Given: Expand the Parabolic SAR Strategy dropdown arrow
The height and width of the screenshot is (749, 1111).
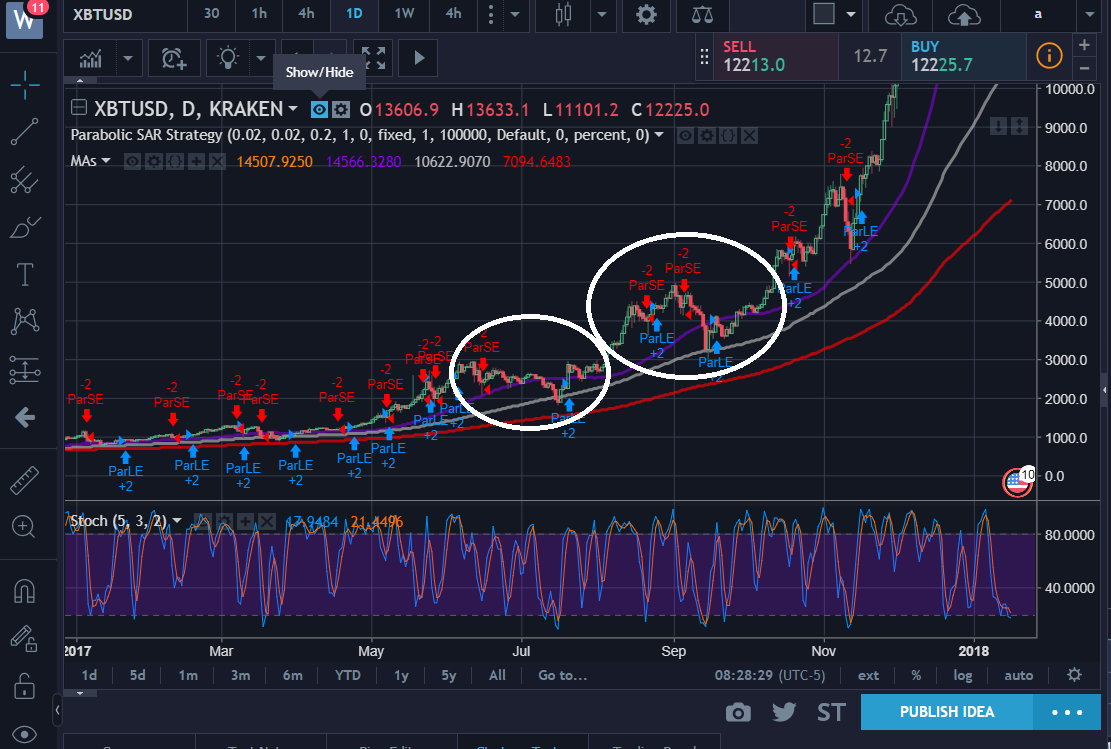Looking at the screenshot, I should pyautogui.click(x=659, y=135).
